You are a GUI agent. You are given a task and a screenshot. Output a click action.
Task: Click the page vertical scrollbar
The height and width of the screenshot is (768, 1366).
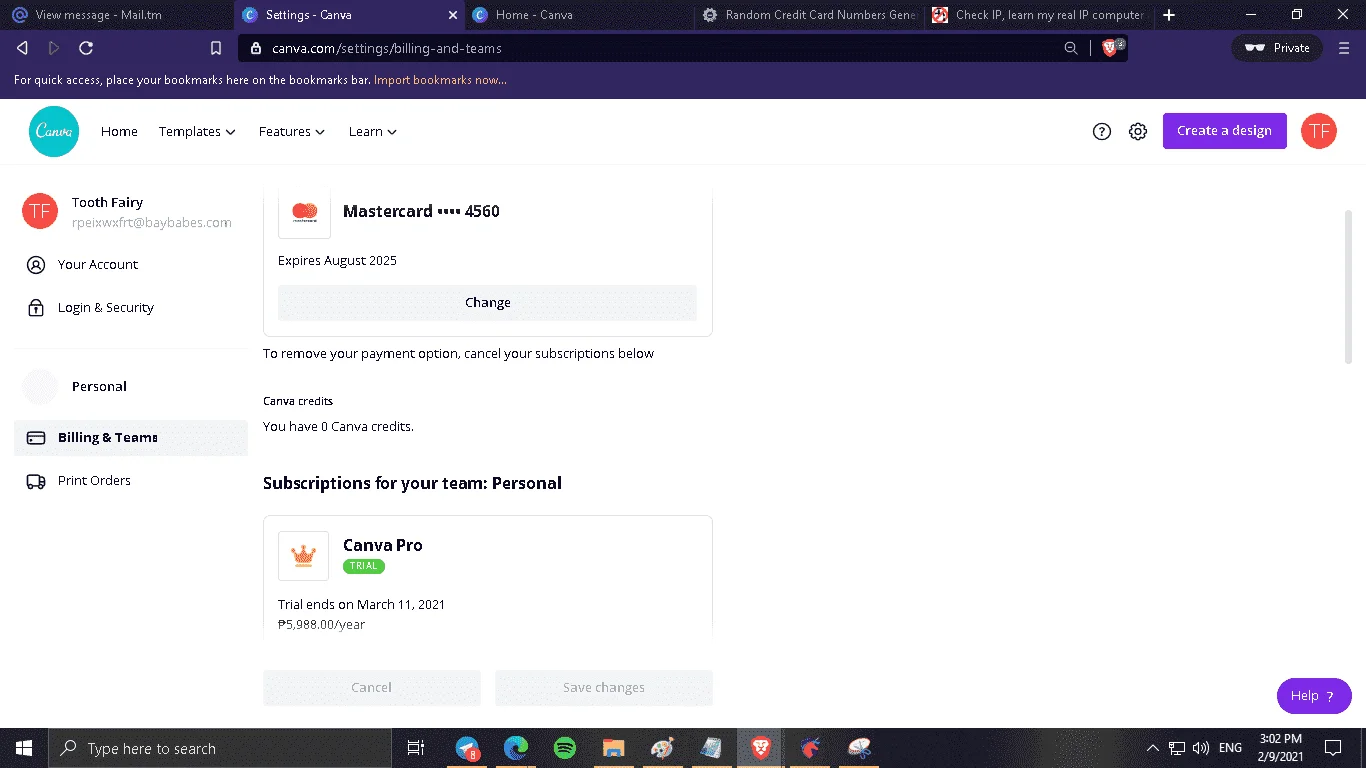coord(1348,286)
